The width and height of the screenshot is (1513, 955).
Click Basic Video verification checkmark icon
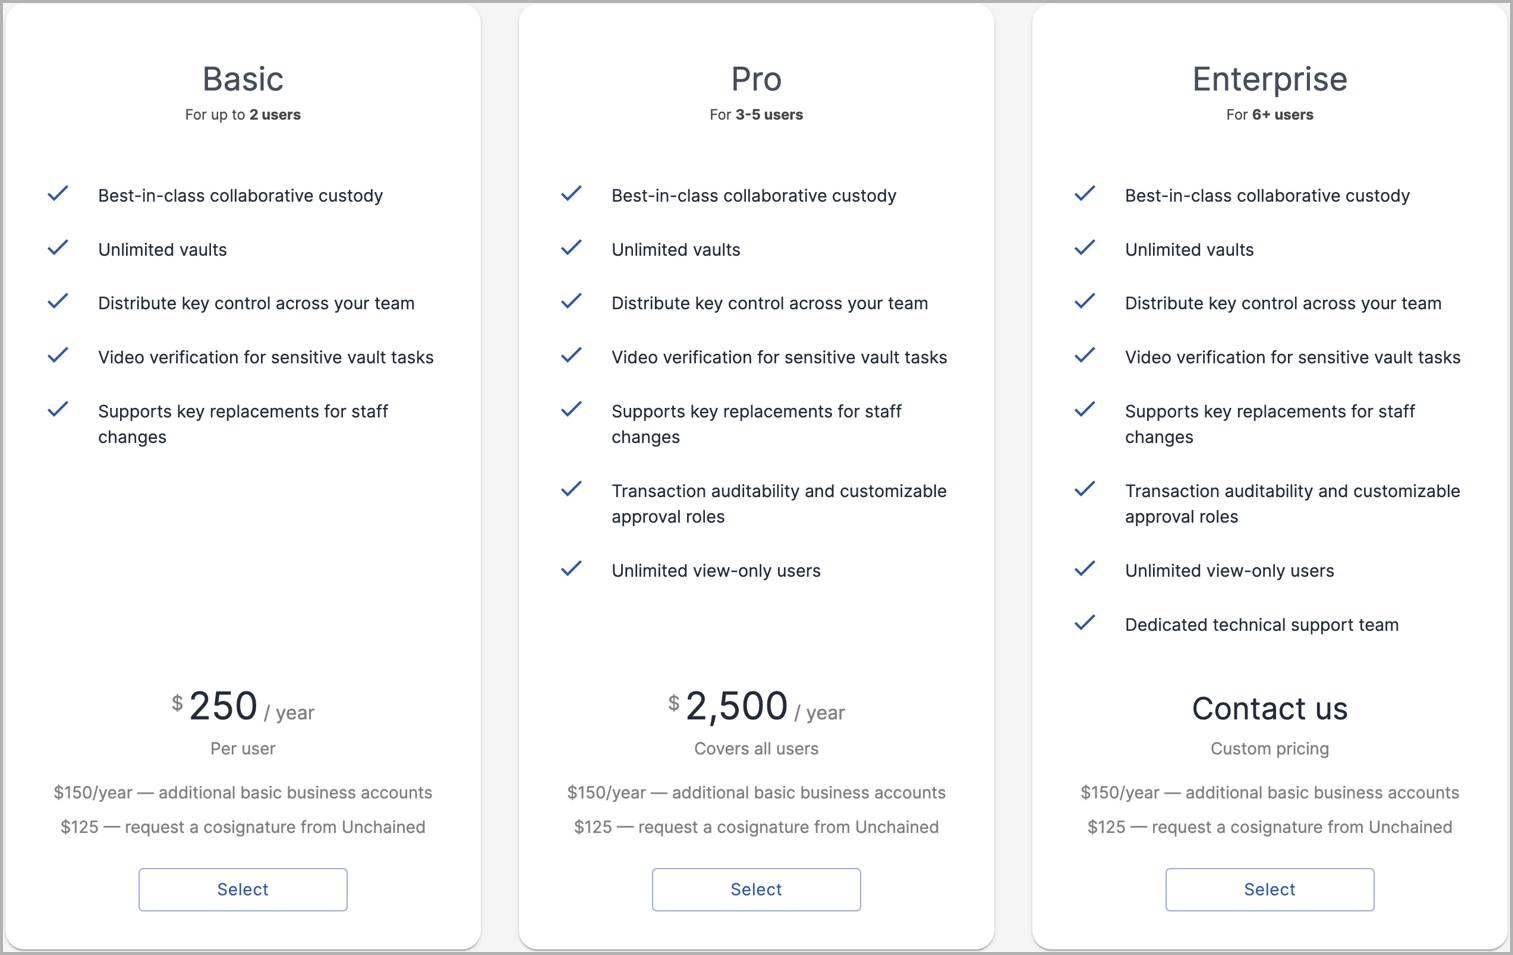point(58,355)
